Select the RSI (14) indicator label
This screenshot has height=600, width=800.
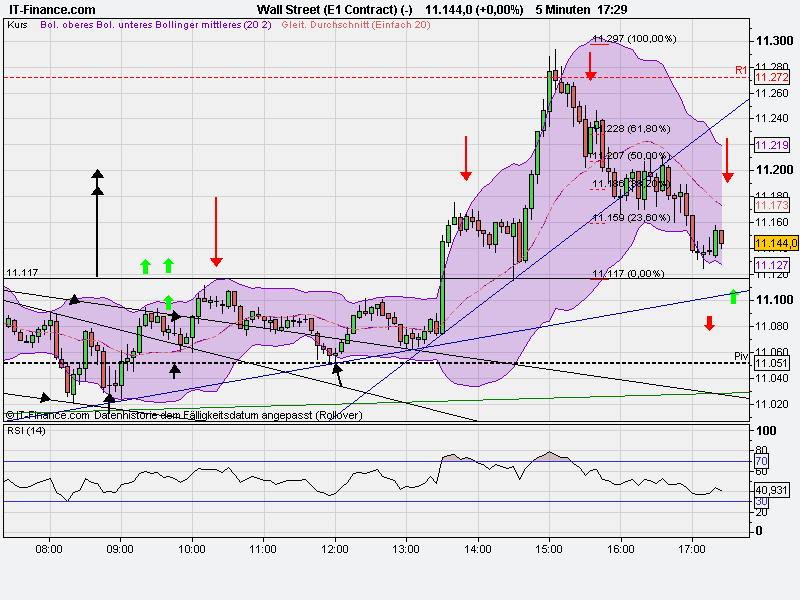(26, 431)
